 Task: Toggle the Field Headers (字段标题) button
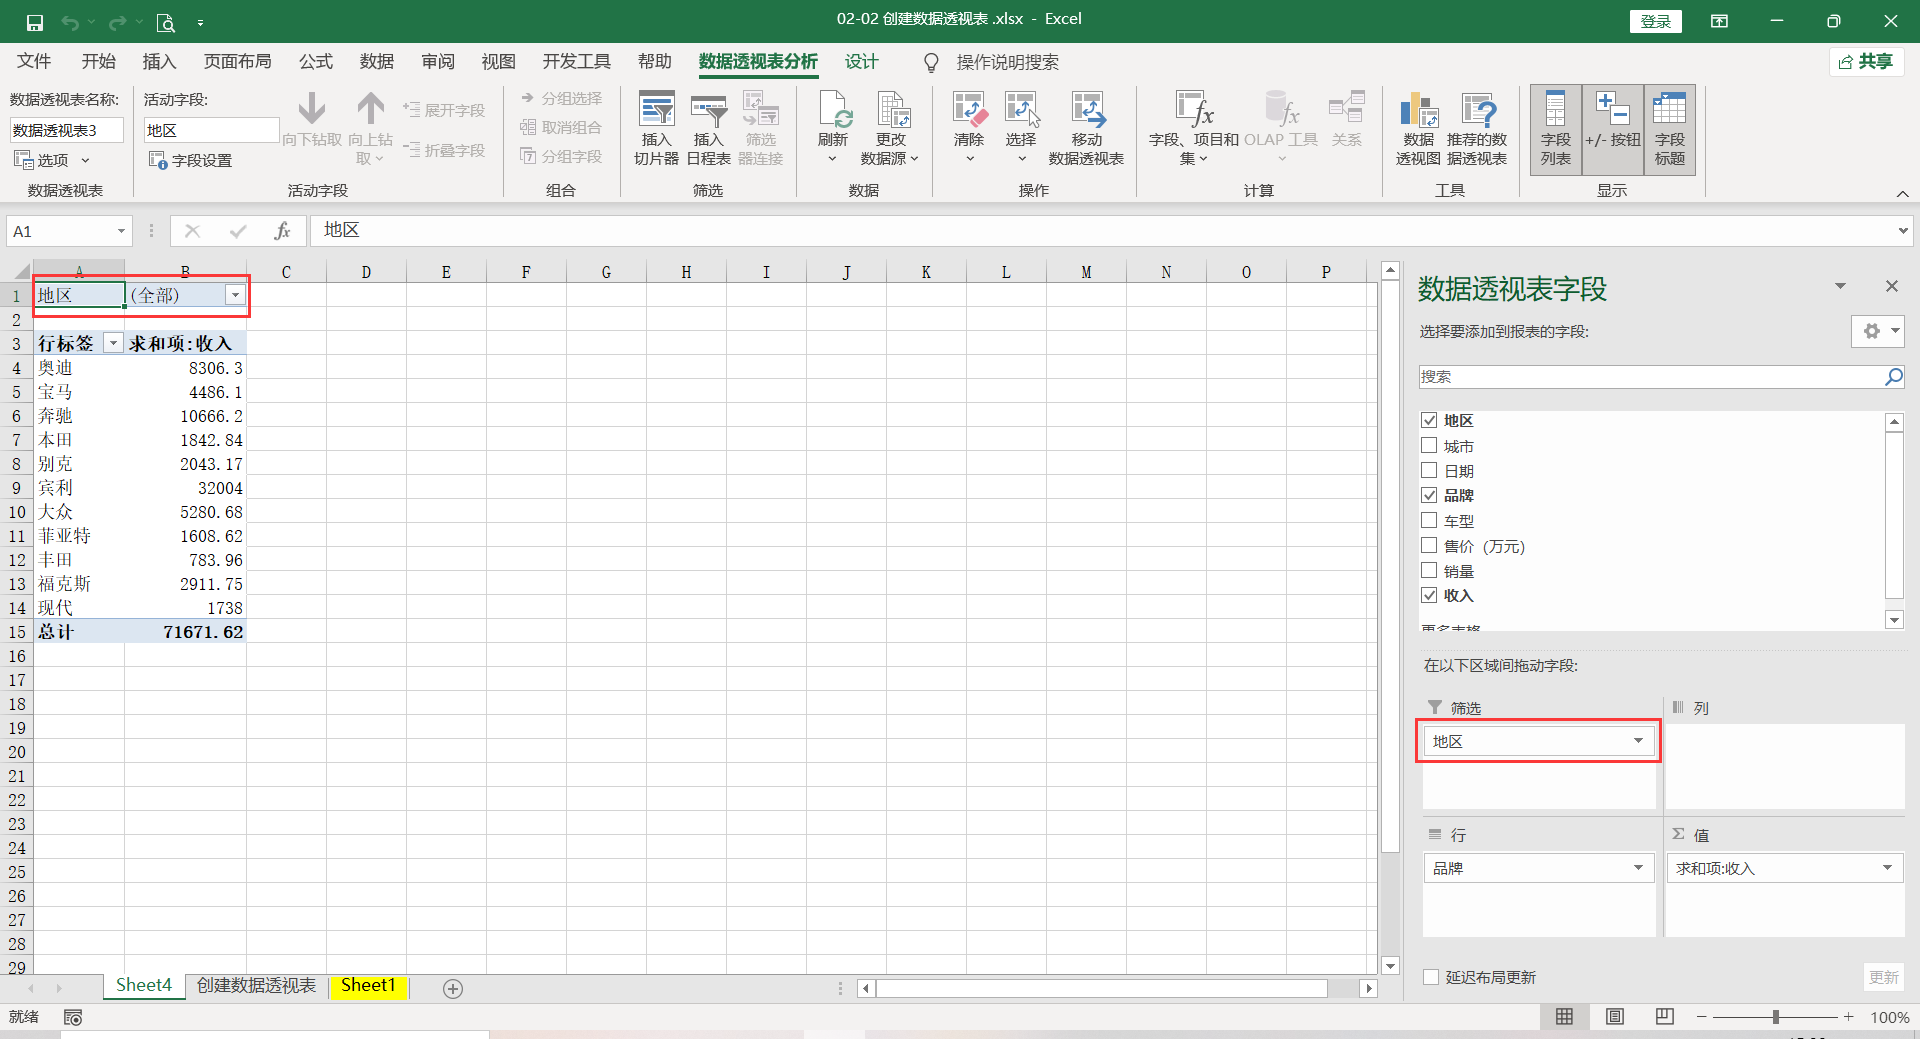point(1669,128)
